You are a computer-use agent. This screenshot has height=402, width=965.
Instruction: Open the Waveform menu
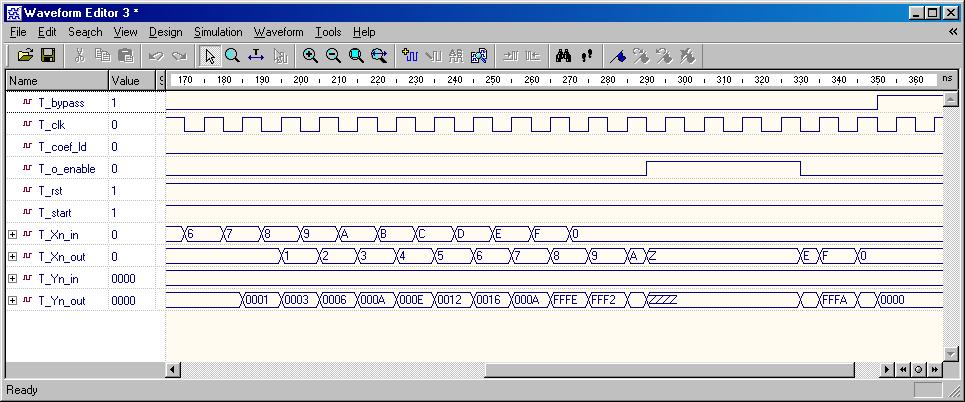[x=278, y=32]
